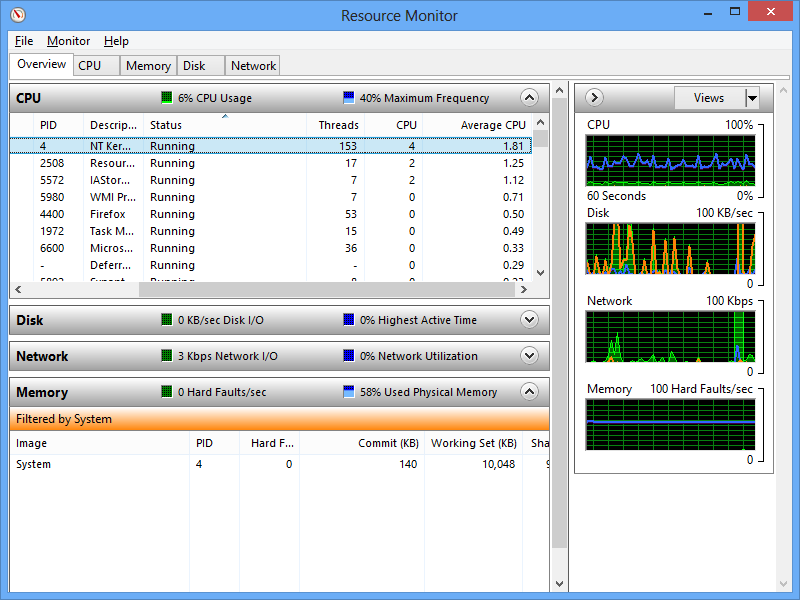
Task: Sort by Average CPU column header
Action: coord(478,125)
